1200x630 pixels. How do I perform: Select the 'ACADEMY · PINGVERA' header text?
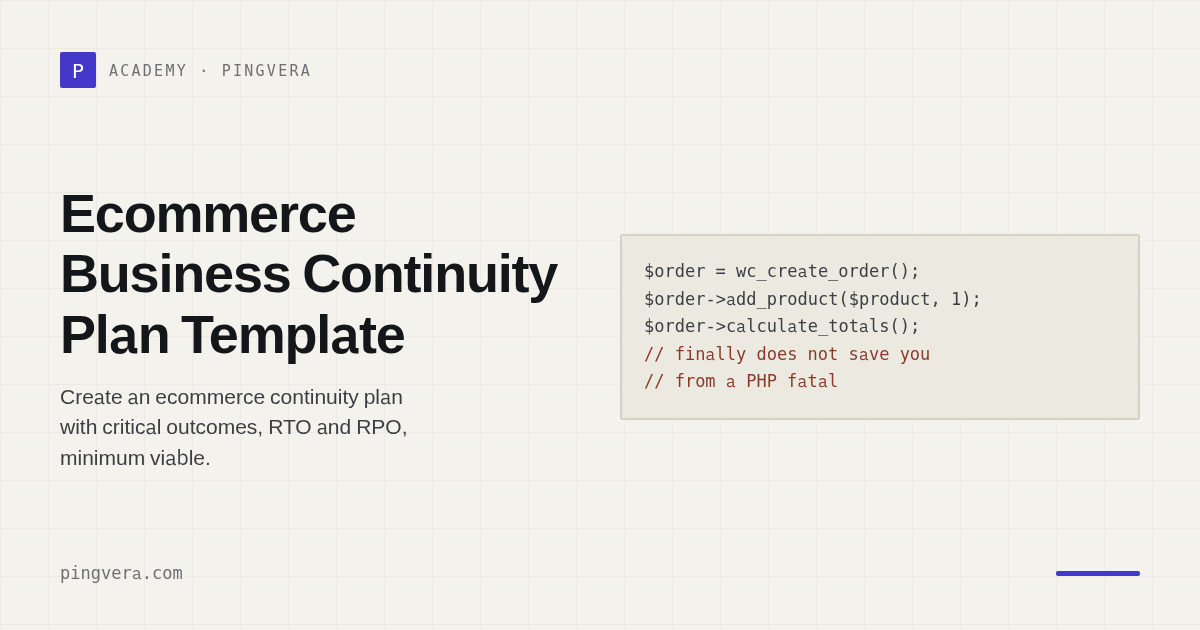210,71
